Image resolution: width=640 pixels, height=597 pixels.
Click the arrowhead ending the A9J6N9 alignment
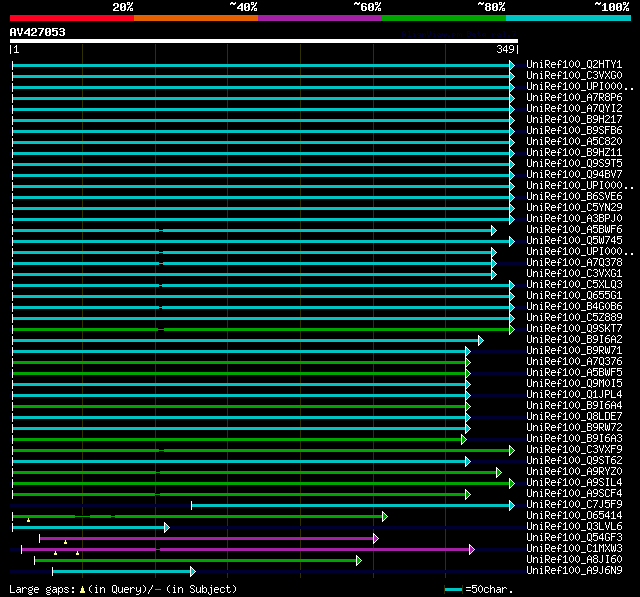tap(192, 571)
